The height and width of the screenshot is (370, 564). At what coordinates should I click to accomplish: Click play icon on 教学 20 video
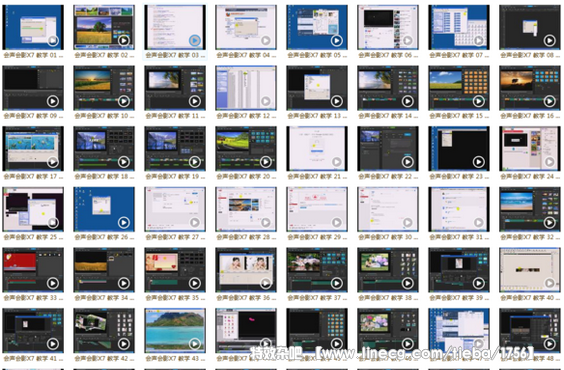tap(266, 162)
